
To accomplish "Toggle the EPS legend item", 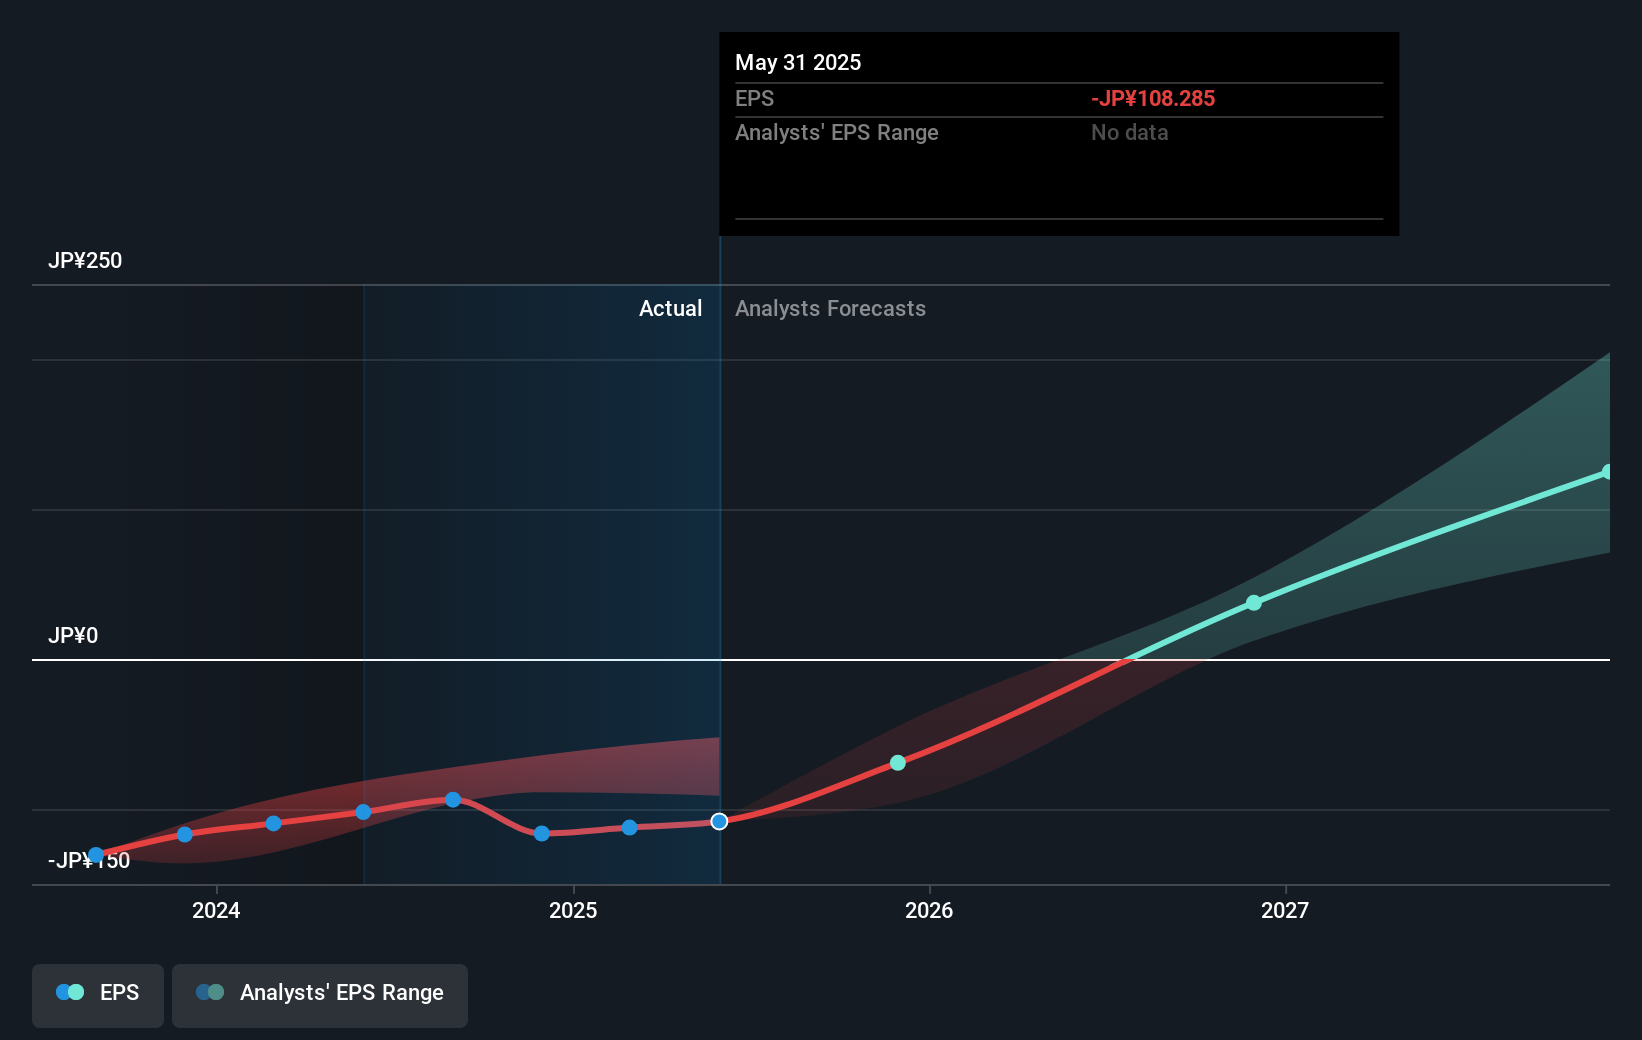I will click(97, 995).
